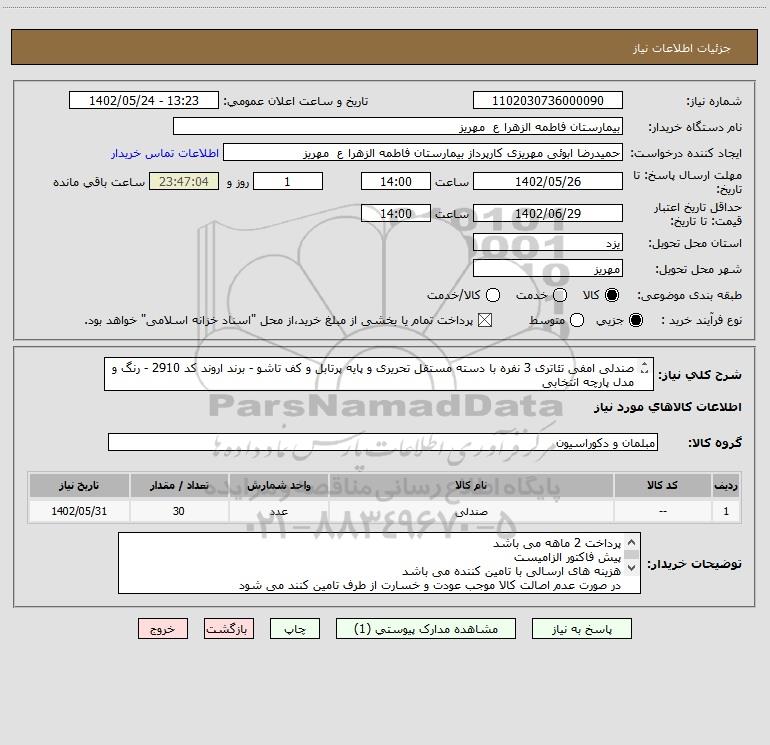
Task: Click the row number 1 cell
Action: [x=726, y=511]
